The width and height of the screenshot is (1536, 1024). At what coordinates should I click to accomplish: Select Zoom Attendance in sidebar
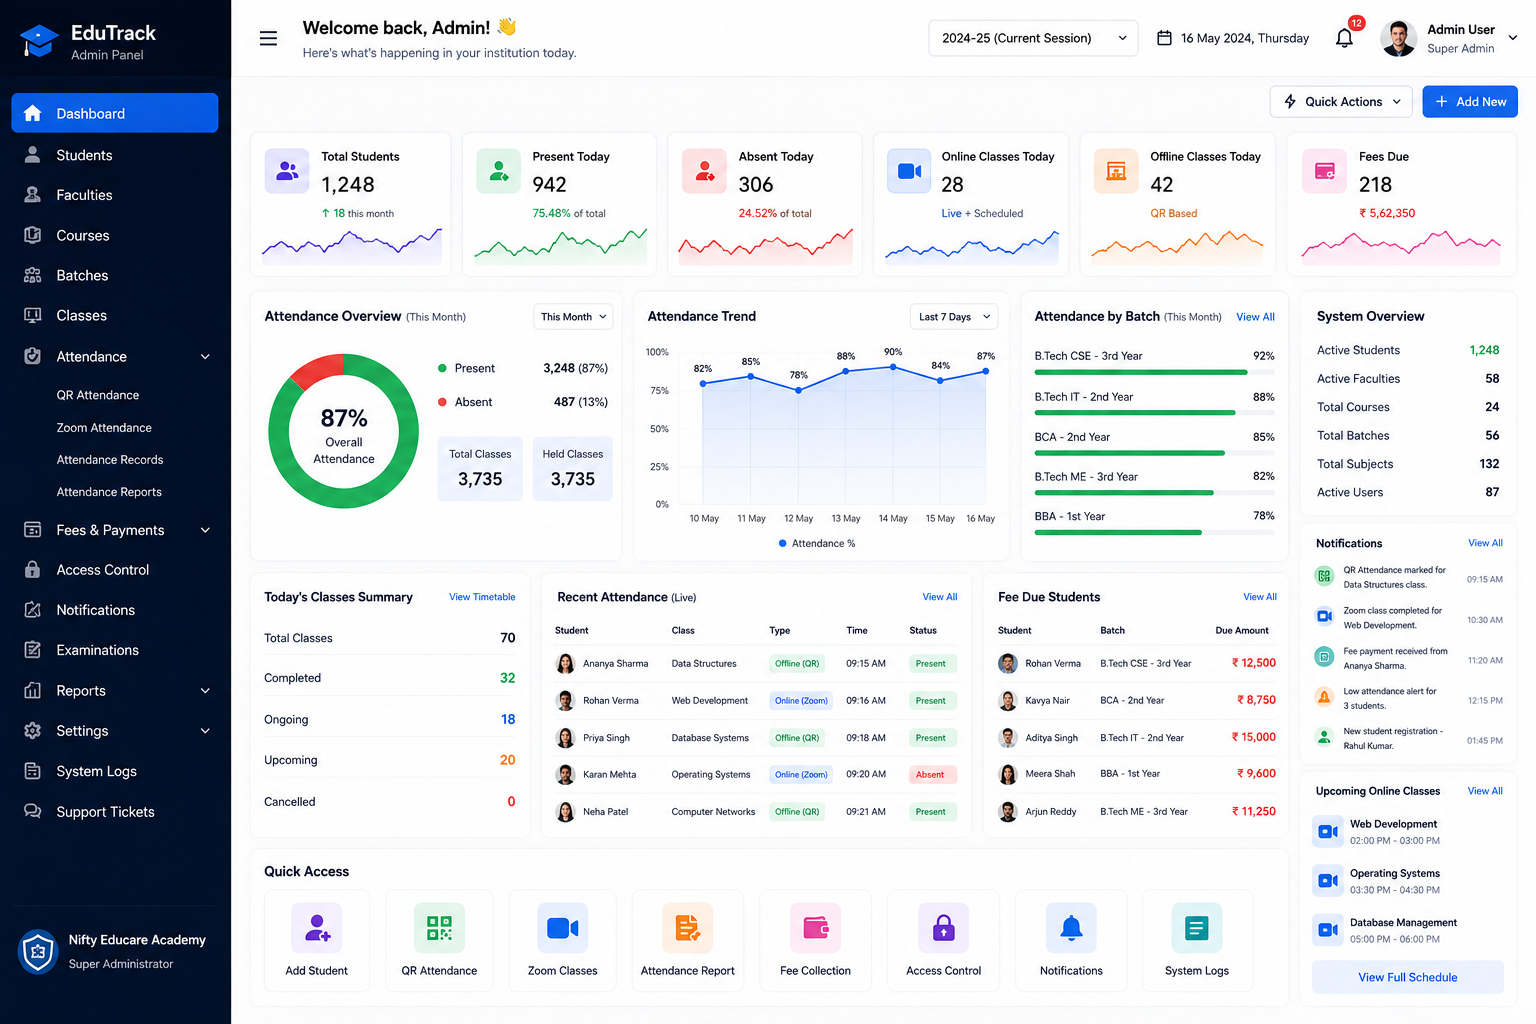[104, 427]
